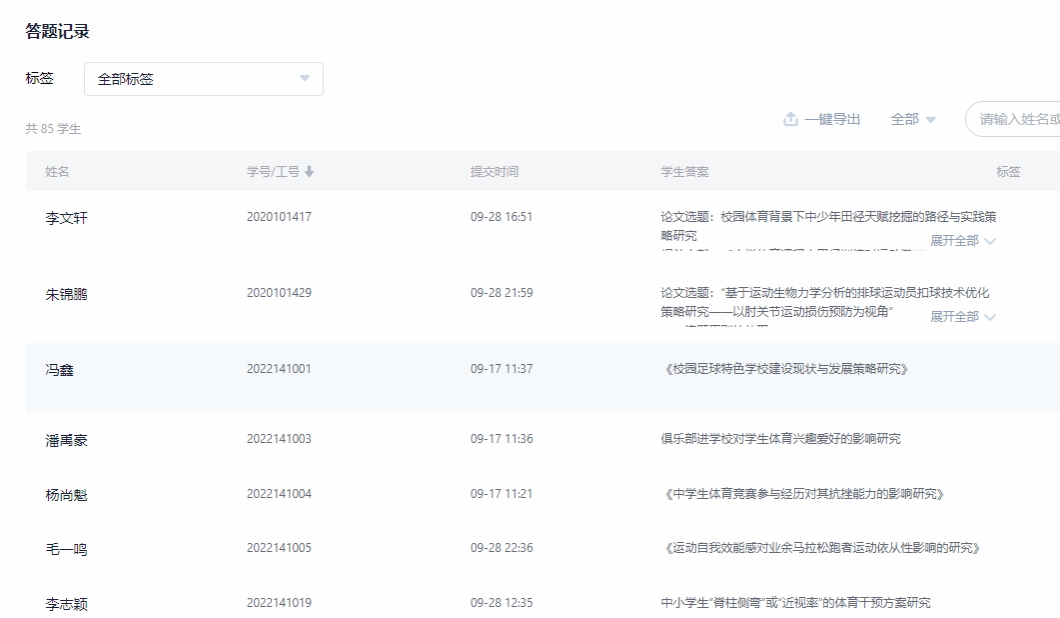Click the export upload icon
The width and height of the screenshot is (1060, 618).
tap(790, 119)
